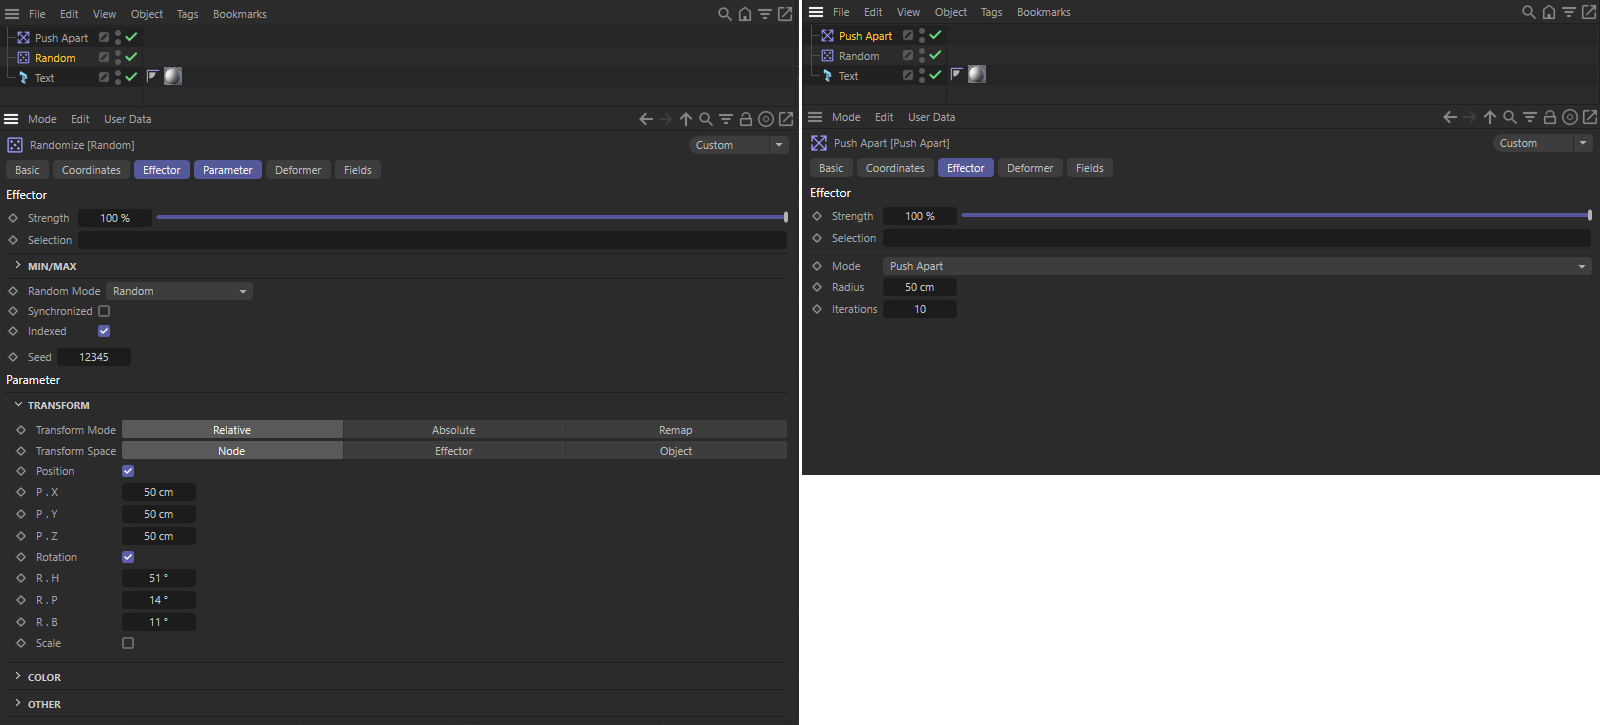Open Bookmarks menu in right Object Manager

point(1044,12)
